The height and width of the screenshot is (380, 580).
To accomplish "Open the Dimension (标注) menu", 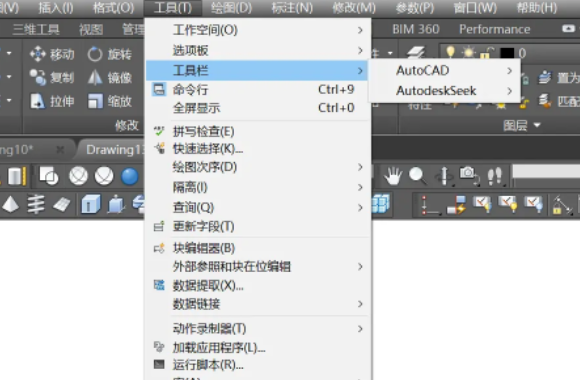I will coord(292,7).
